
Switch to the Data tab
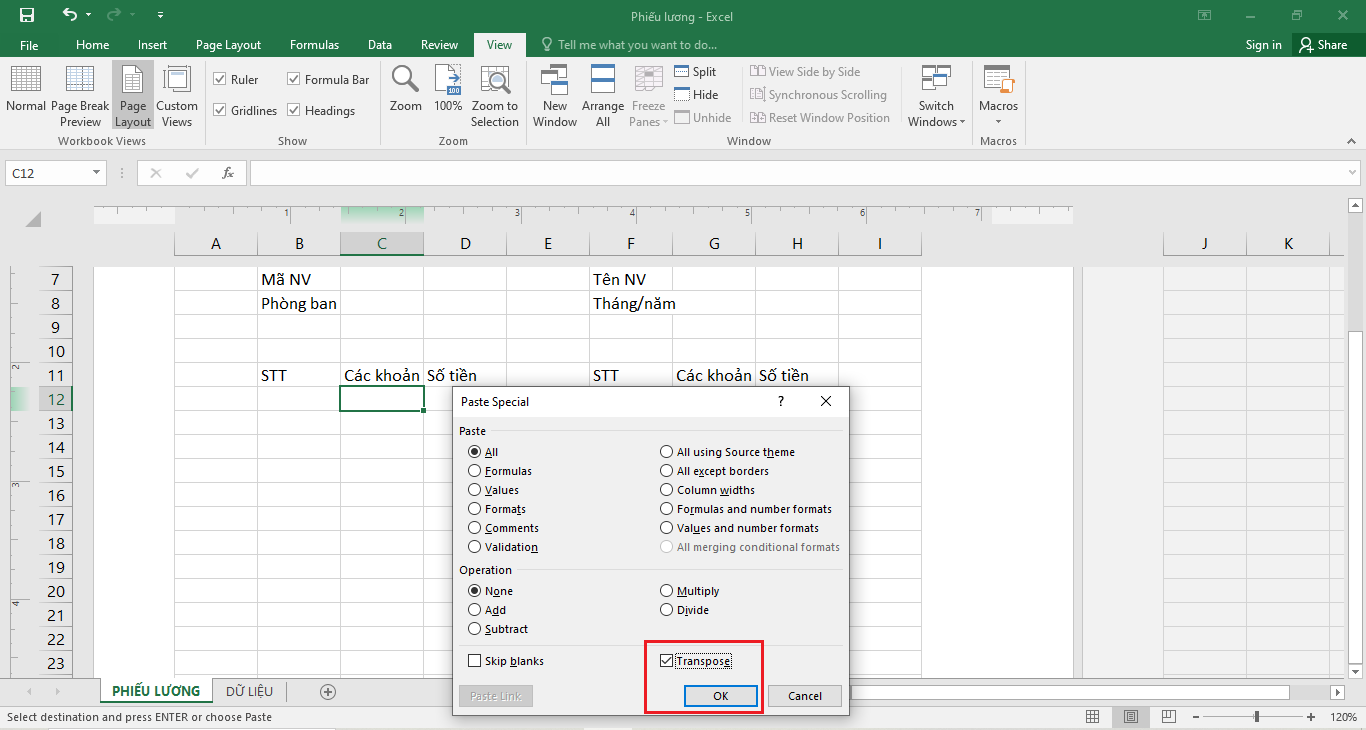[x=380, y=45]
